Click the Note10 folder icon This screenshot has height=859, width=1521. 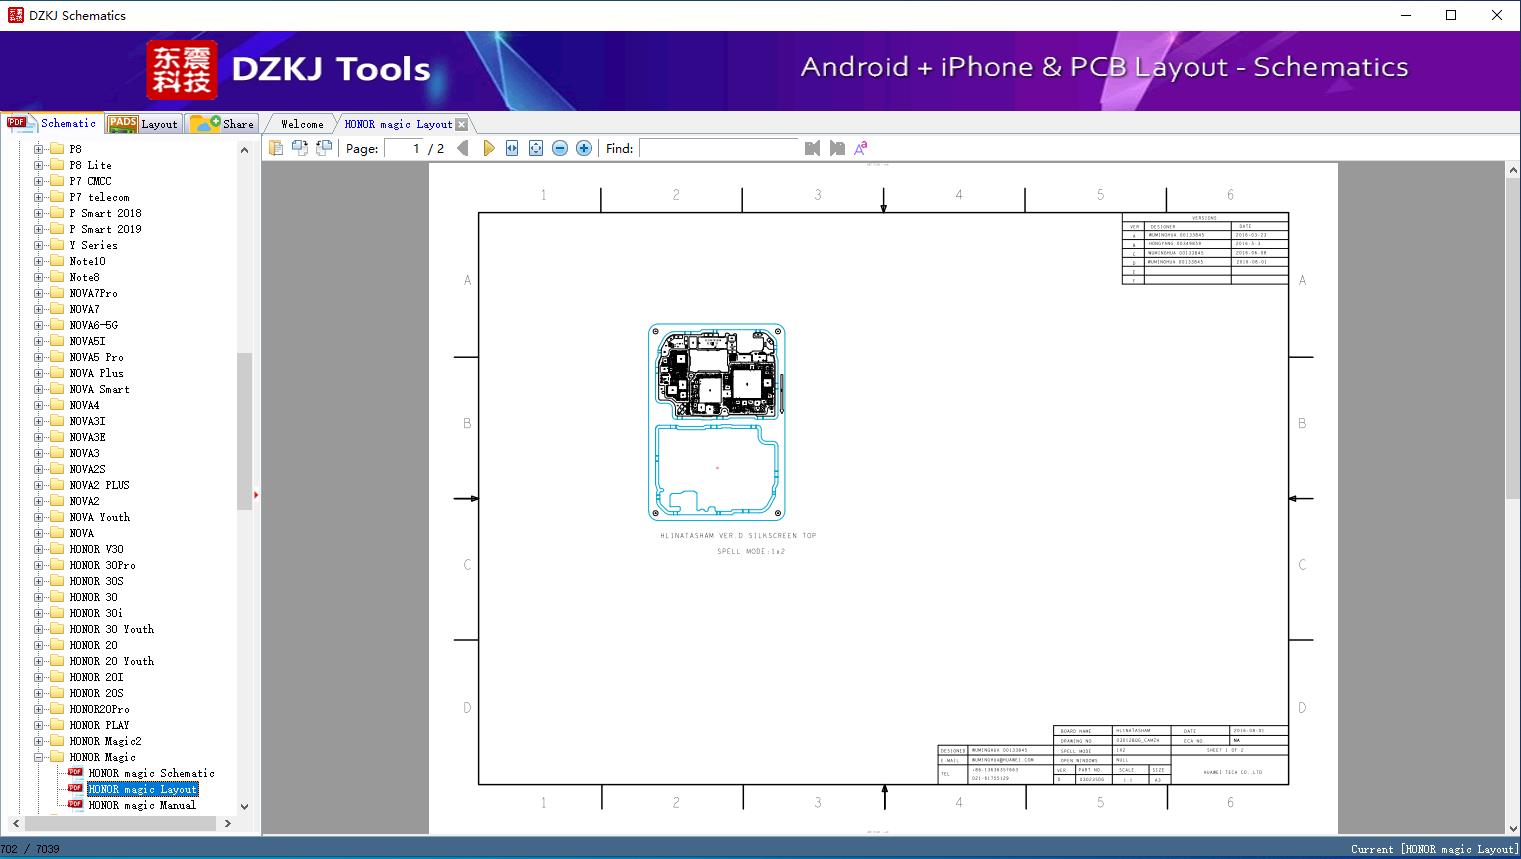tap(57, 261)
